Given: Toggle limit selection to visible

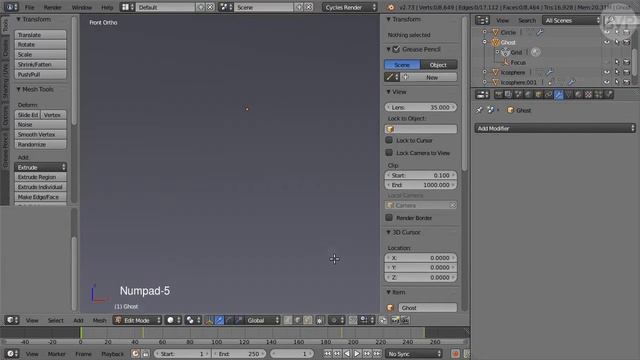Looking at the screenshot, I should click(x=320, y=320).
